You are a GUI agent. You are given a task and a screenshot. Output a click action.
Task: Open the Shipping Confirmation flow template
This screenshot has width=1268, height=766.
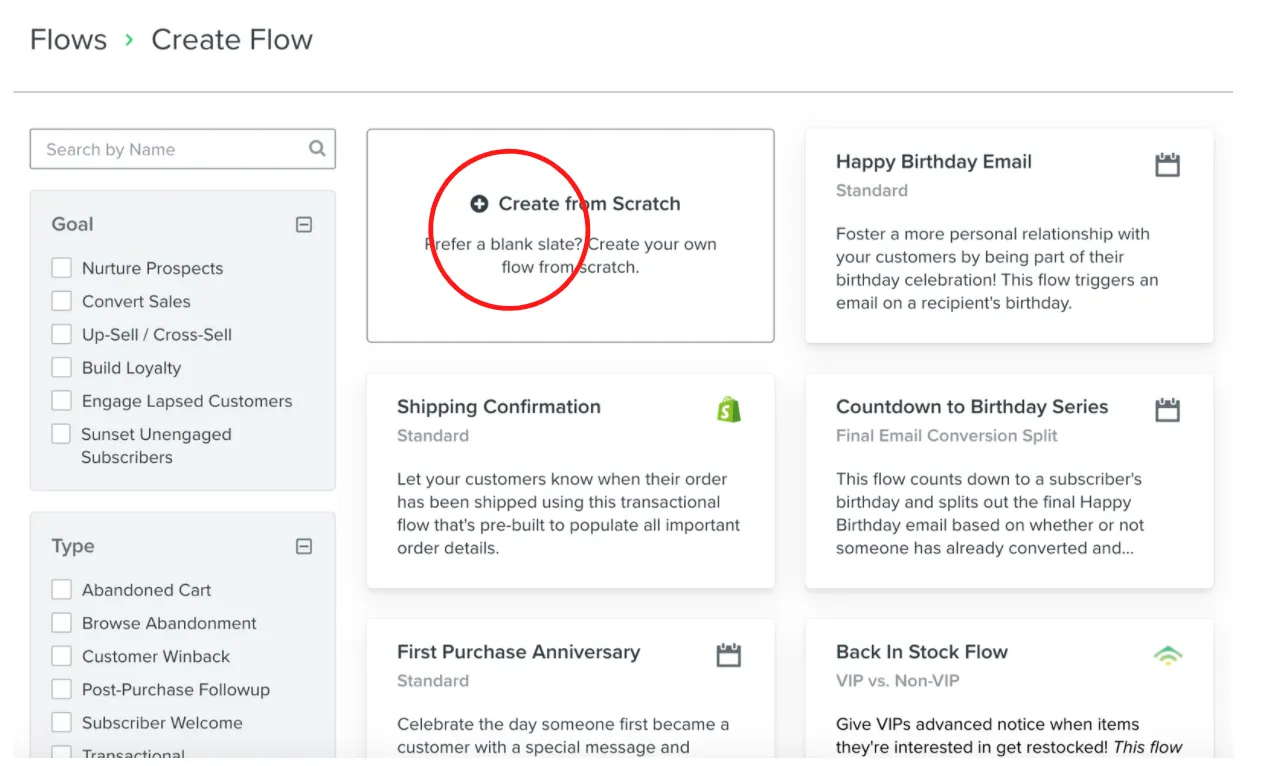pos(498,407)
